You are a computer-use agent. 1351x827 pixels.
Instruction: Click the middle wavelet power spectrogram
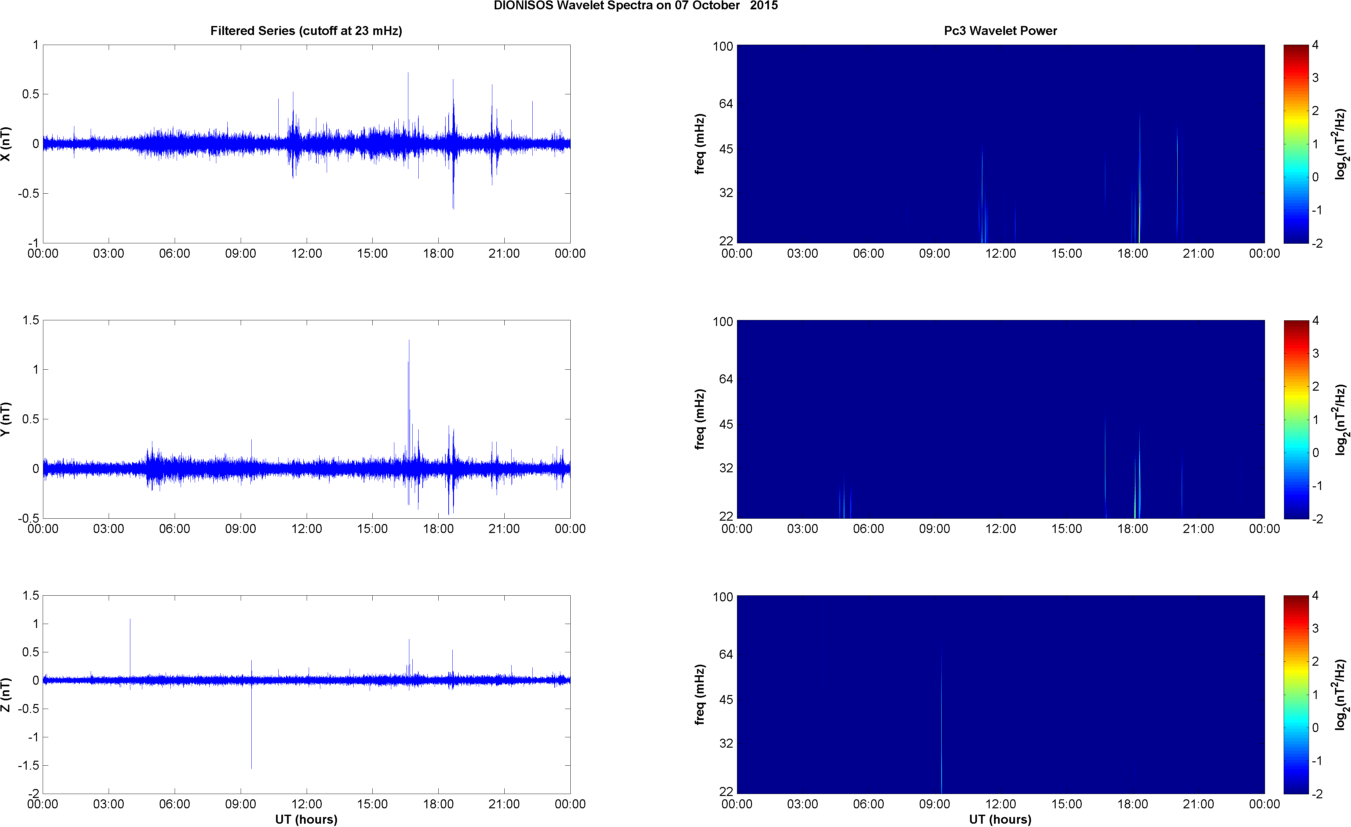click(1001, 418)
